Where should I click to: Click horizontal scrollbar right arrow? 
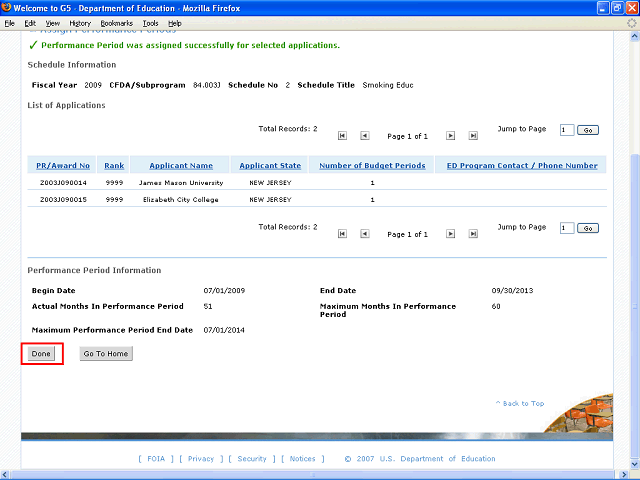(624, 475)
